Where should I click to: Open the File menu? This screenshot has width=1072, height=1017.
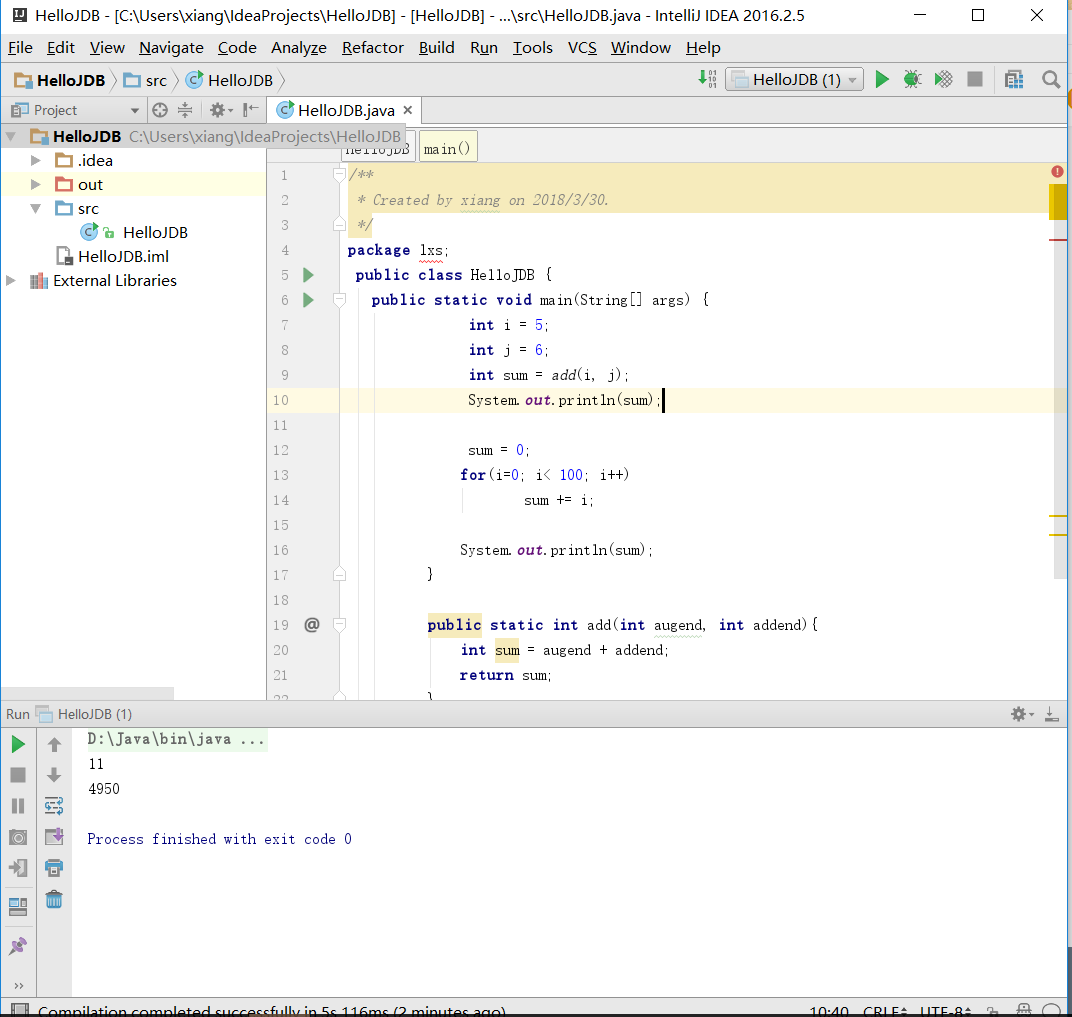(20, 48)
